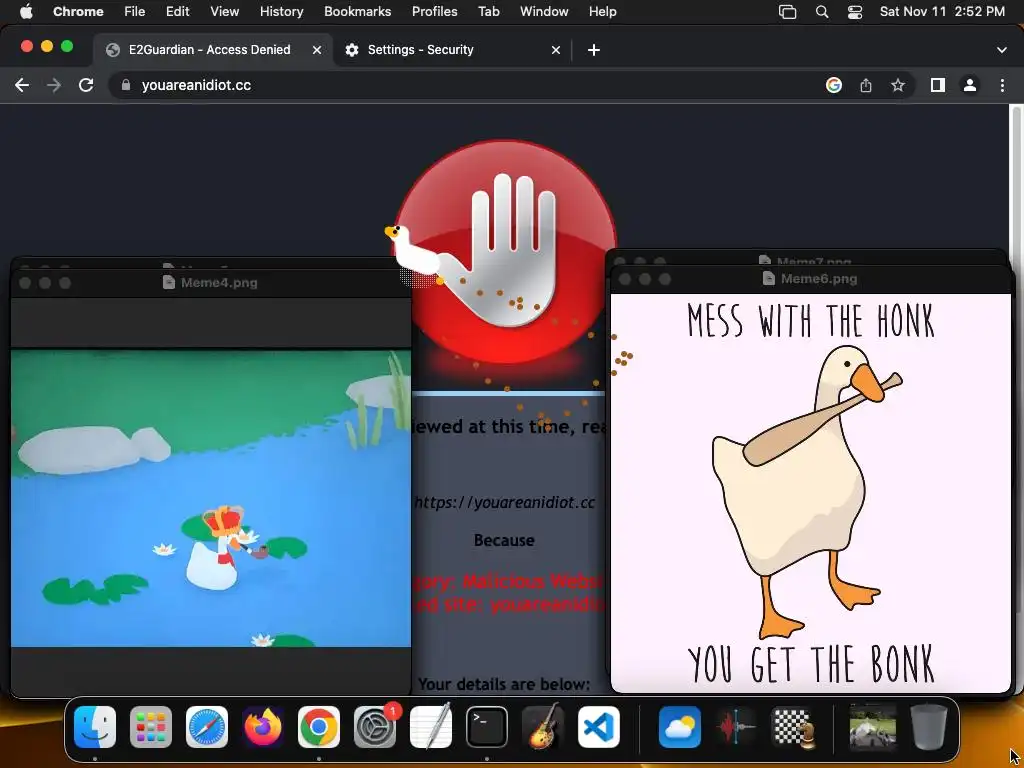Open the Trash from the dock
1024x768 pixels.
tap(929, 727)
